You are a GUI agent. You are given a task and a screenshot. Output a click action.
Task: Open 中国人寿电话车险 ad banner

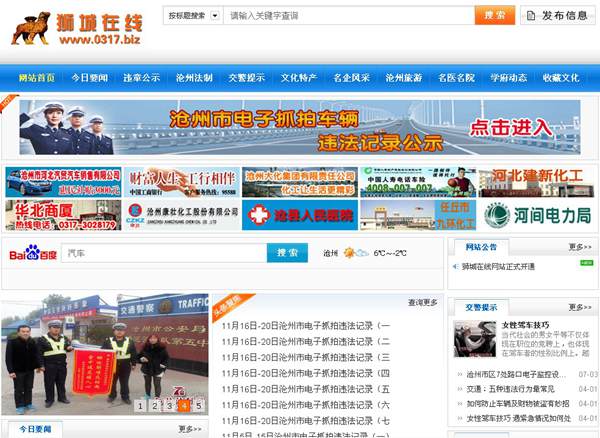click(x=418, y=182)
